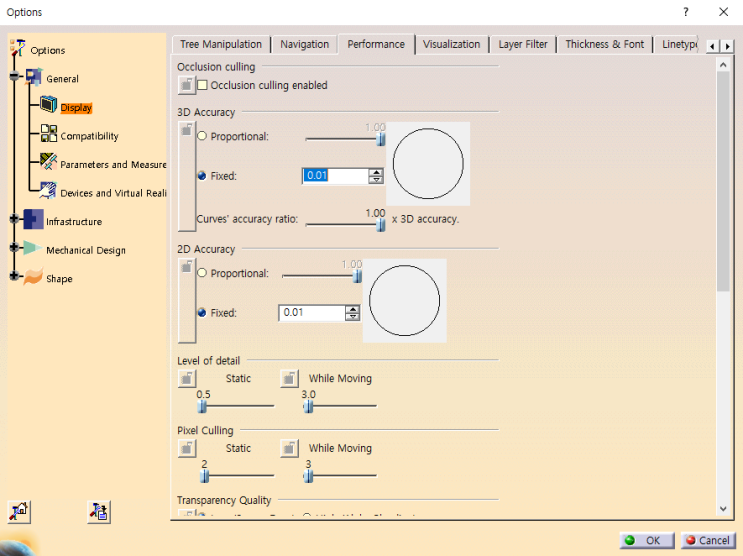743x556 pixels.
Task: Click the Level of detail Static lock icon
Action: point(187,378)
